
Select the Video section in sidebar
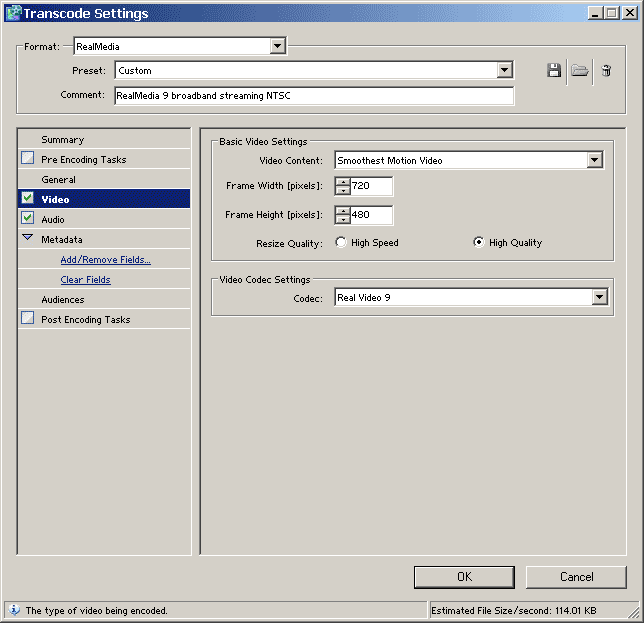click(x=104, y=199)
